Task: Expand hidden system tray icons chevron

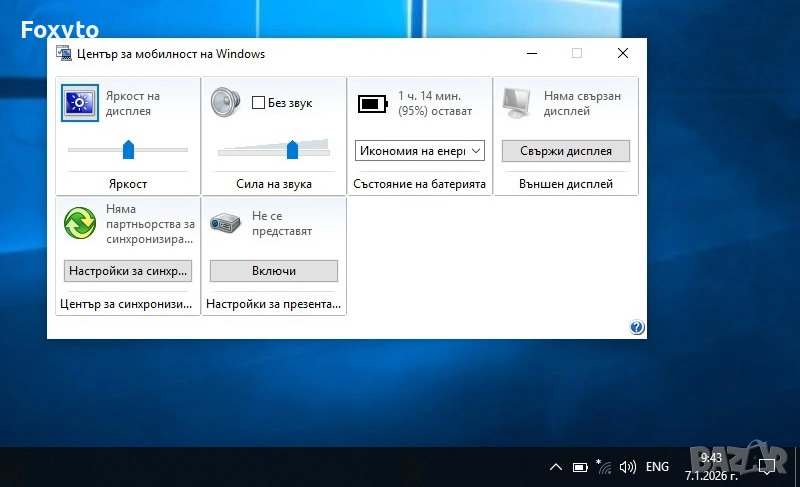Action: pyautogui.click(x=556, y=467)
